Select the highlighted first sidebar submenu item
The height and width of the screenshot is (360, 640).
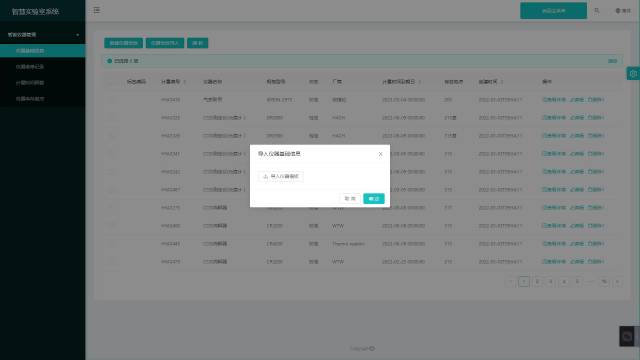pos(42,51)
